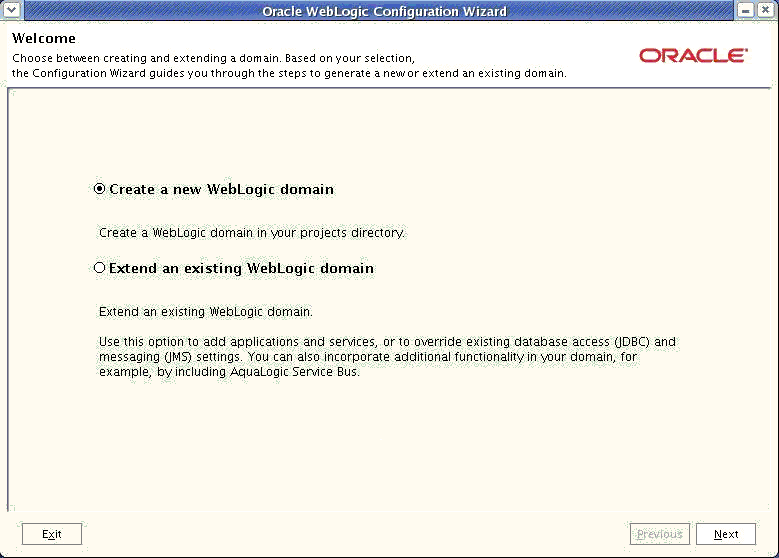779x558 pixels.
Task: Minimize the Configuration Wizard window
Action: (x=746, y=9)
